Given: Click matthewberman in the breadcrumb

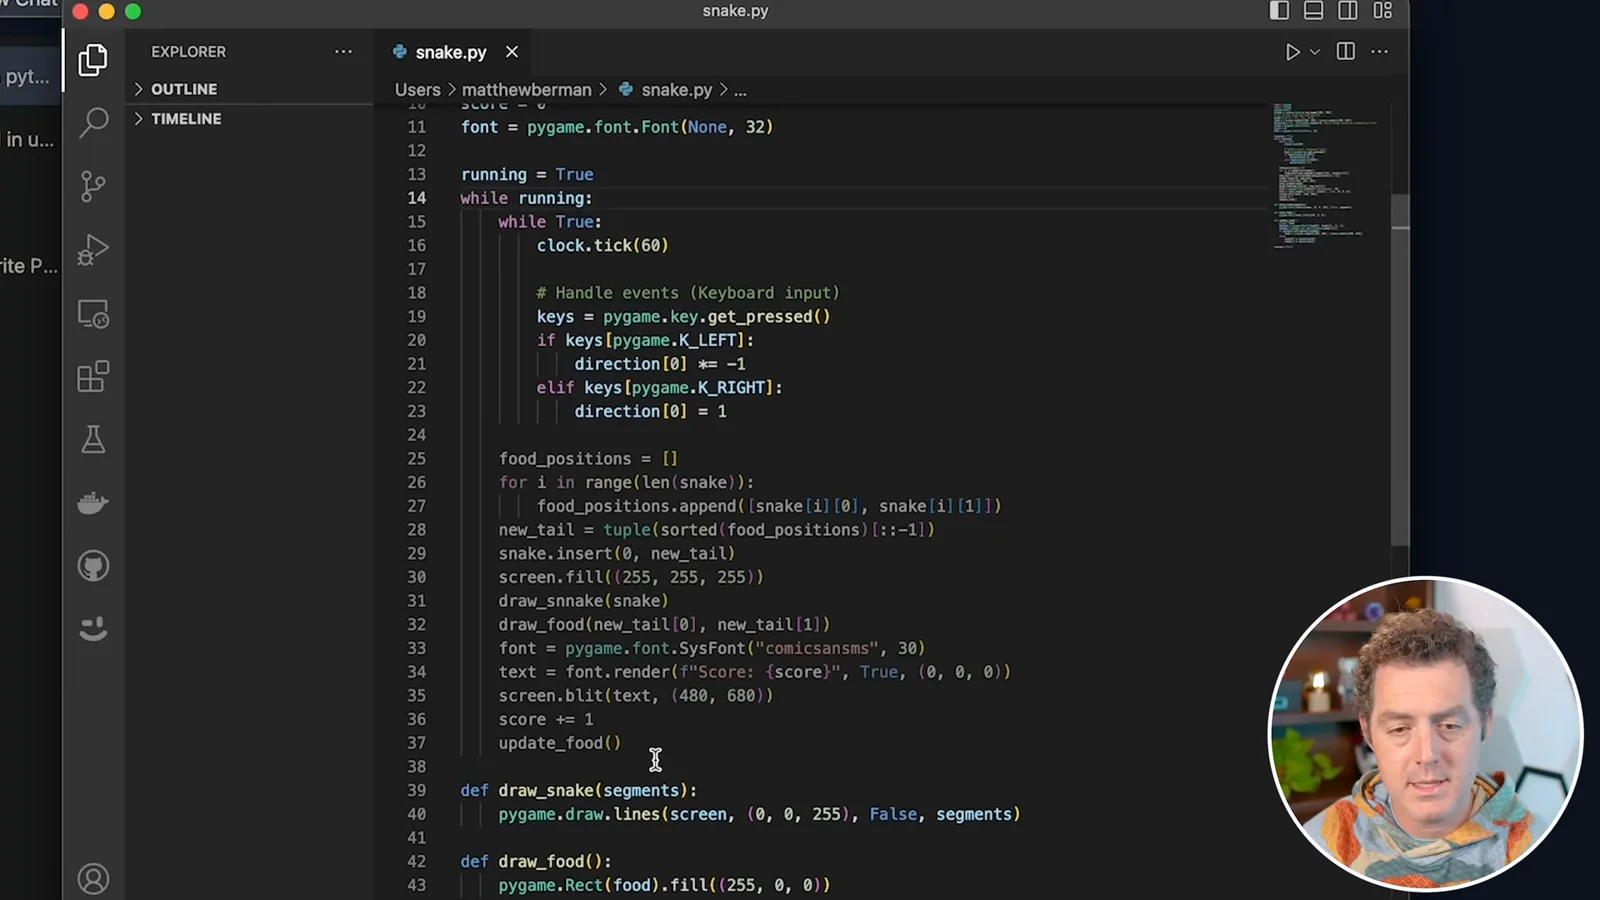Looking at the screenshot, I should coord(526,90).
